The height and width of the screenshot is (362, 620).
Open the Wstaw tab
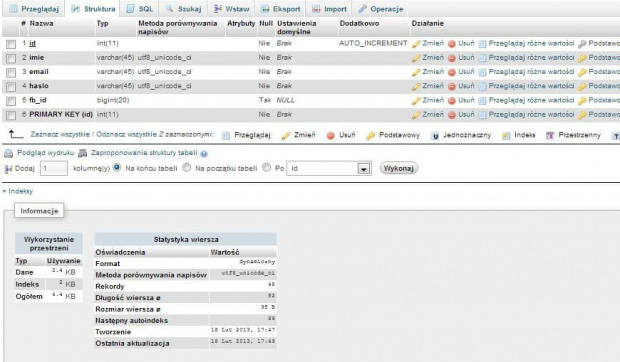point(231,9)
